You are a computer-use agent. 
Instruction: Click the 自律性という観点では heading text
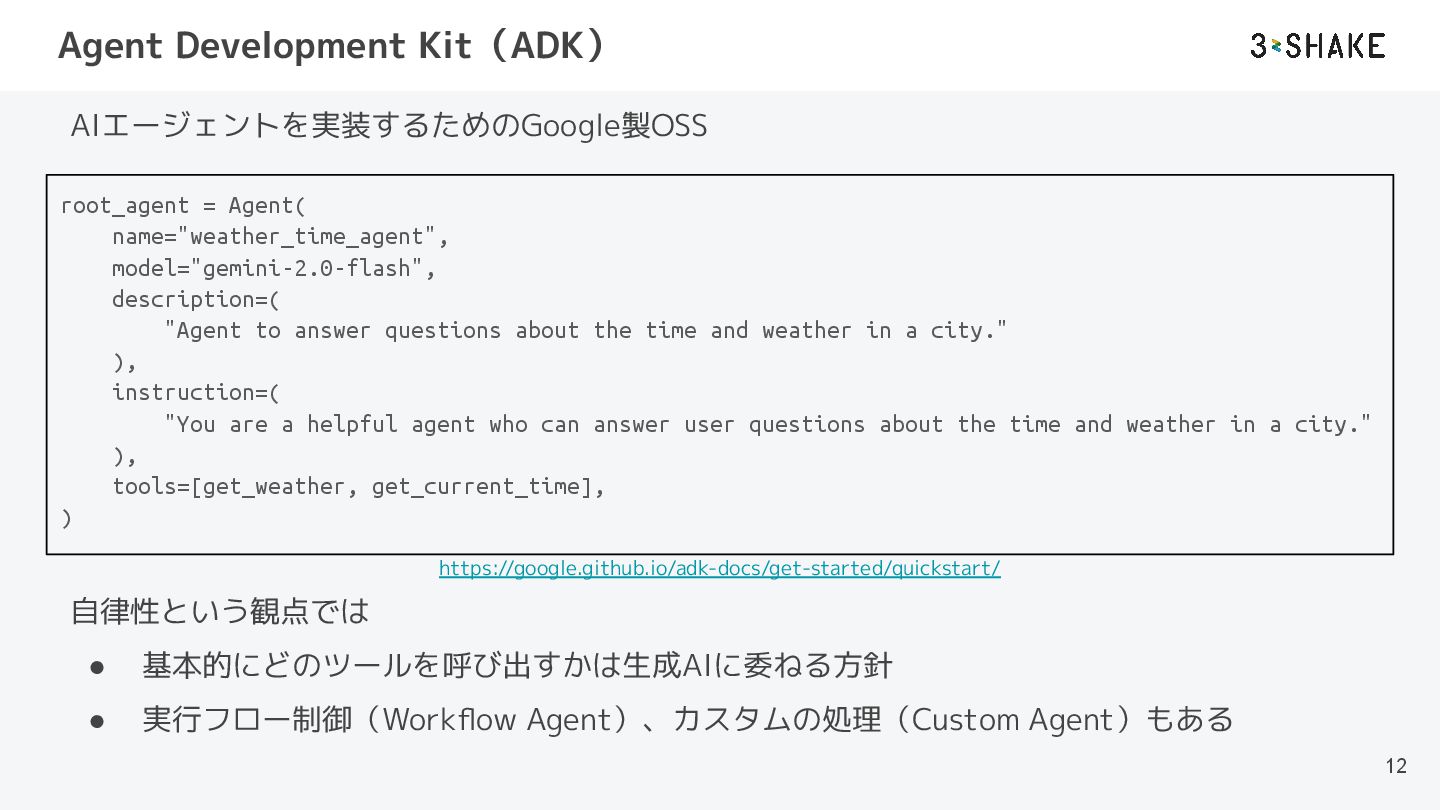pyautogui.click(x=220, y=611)
